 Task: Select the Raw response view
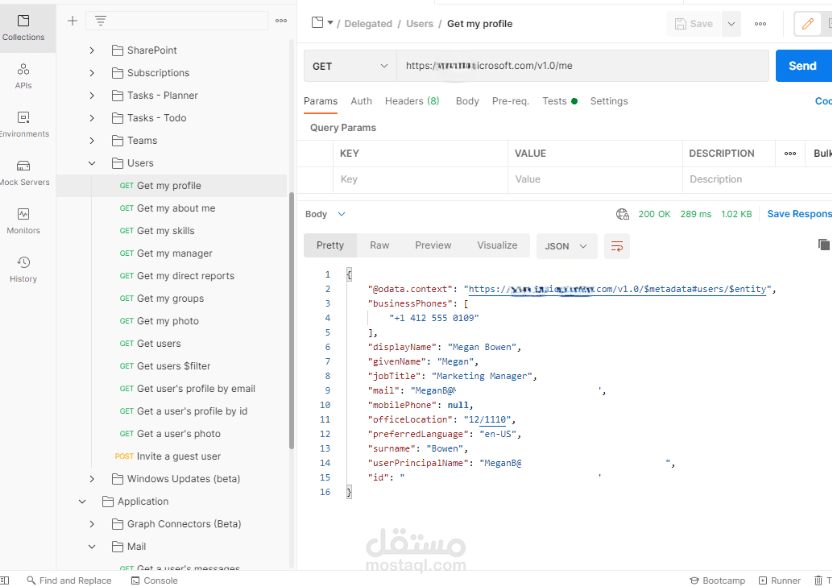pos(379,245)
